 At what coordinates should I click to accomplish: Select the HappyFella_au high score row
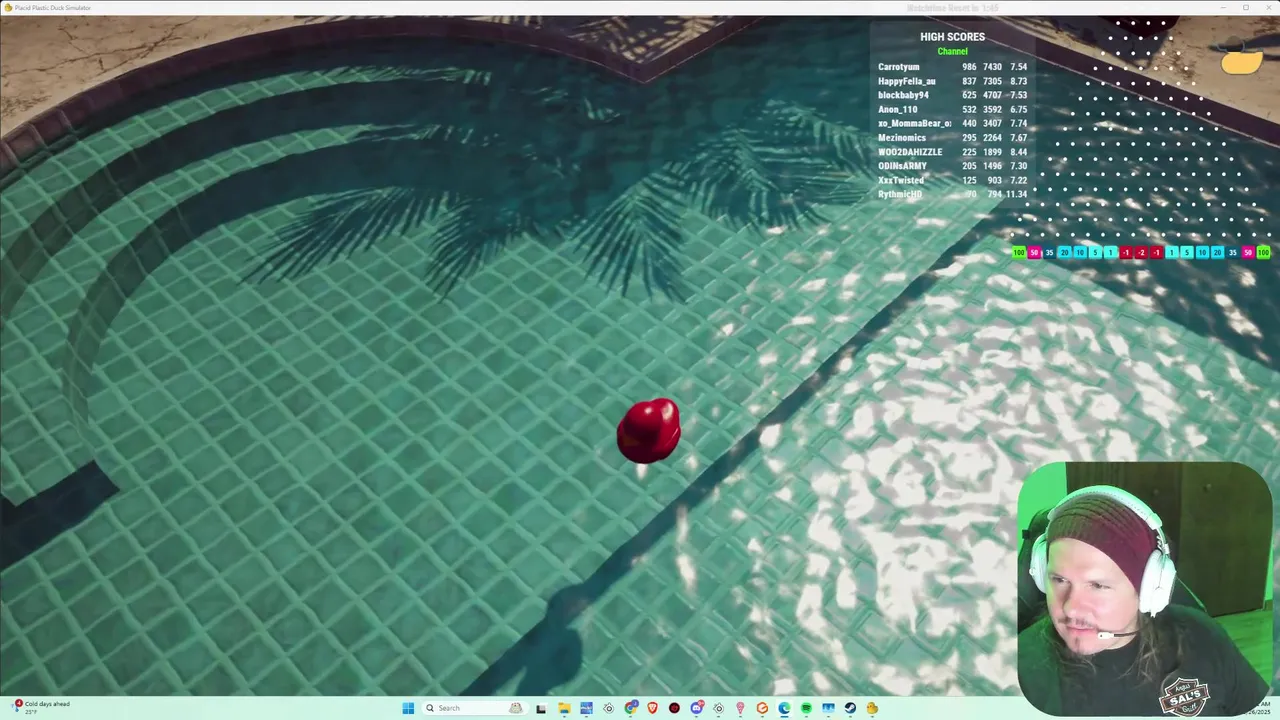tap(952, 81)
